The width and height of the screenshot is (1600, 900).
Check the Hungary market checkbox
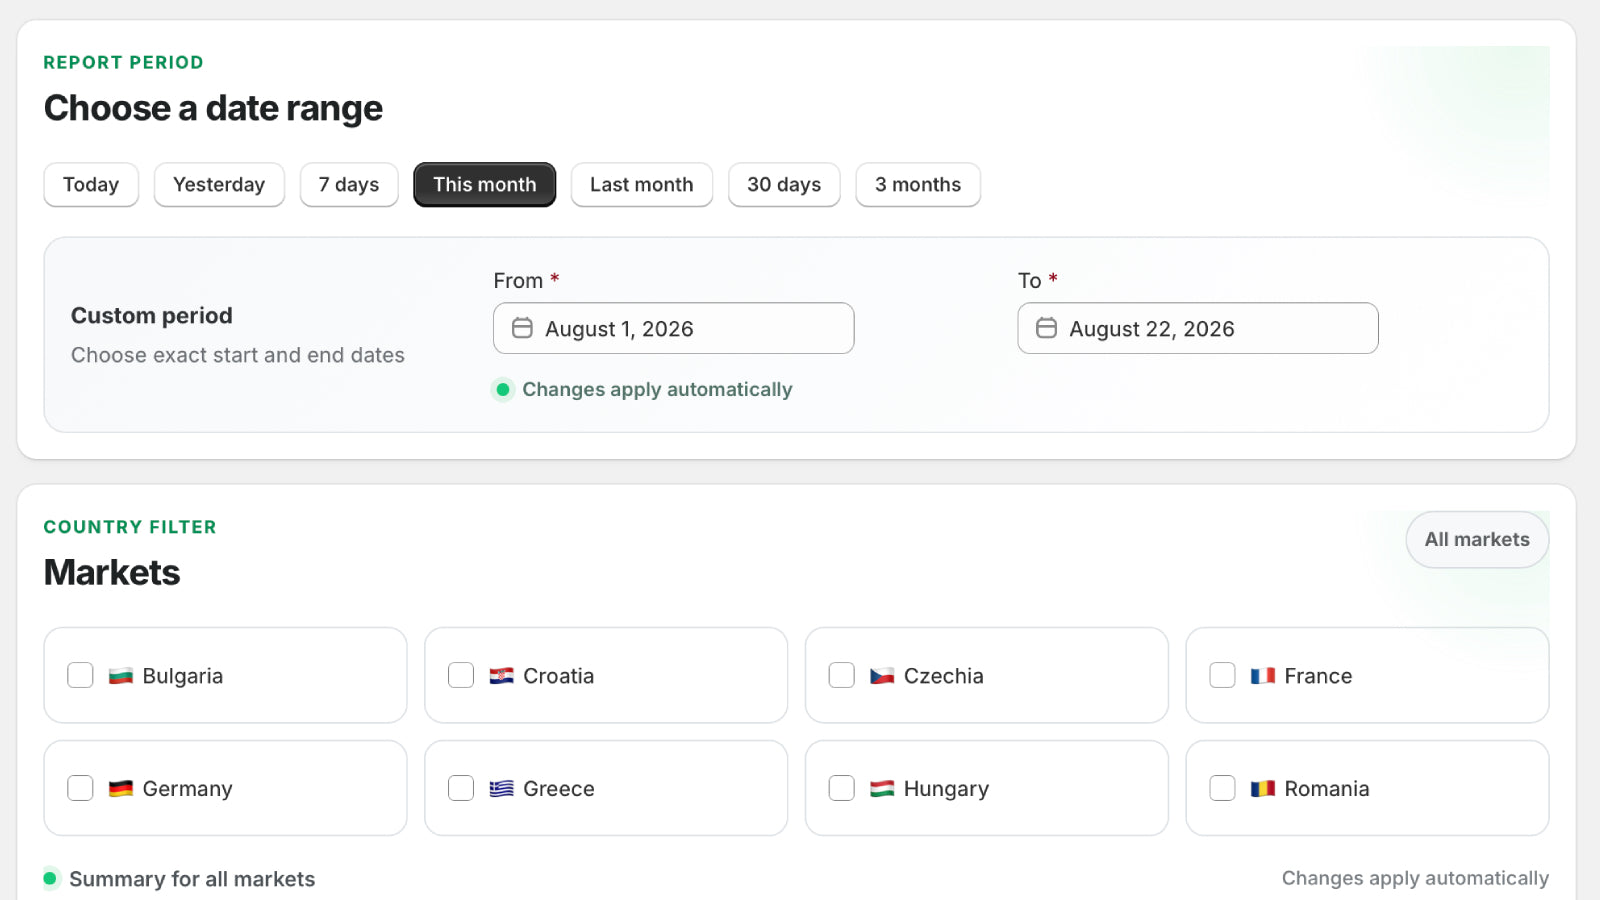tap(842, 788)
